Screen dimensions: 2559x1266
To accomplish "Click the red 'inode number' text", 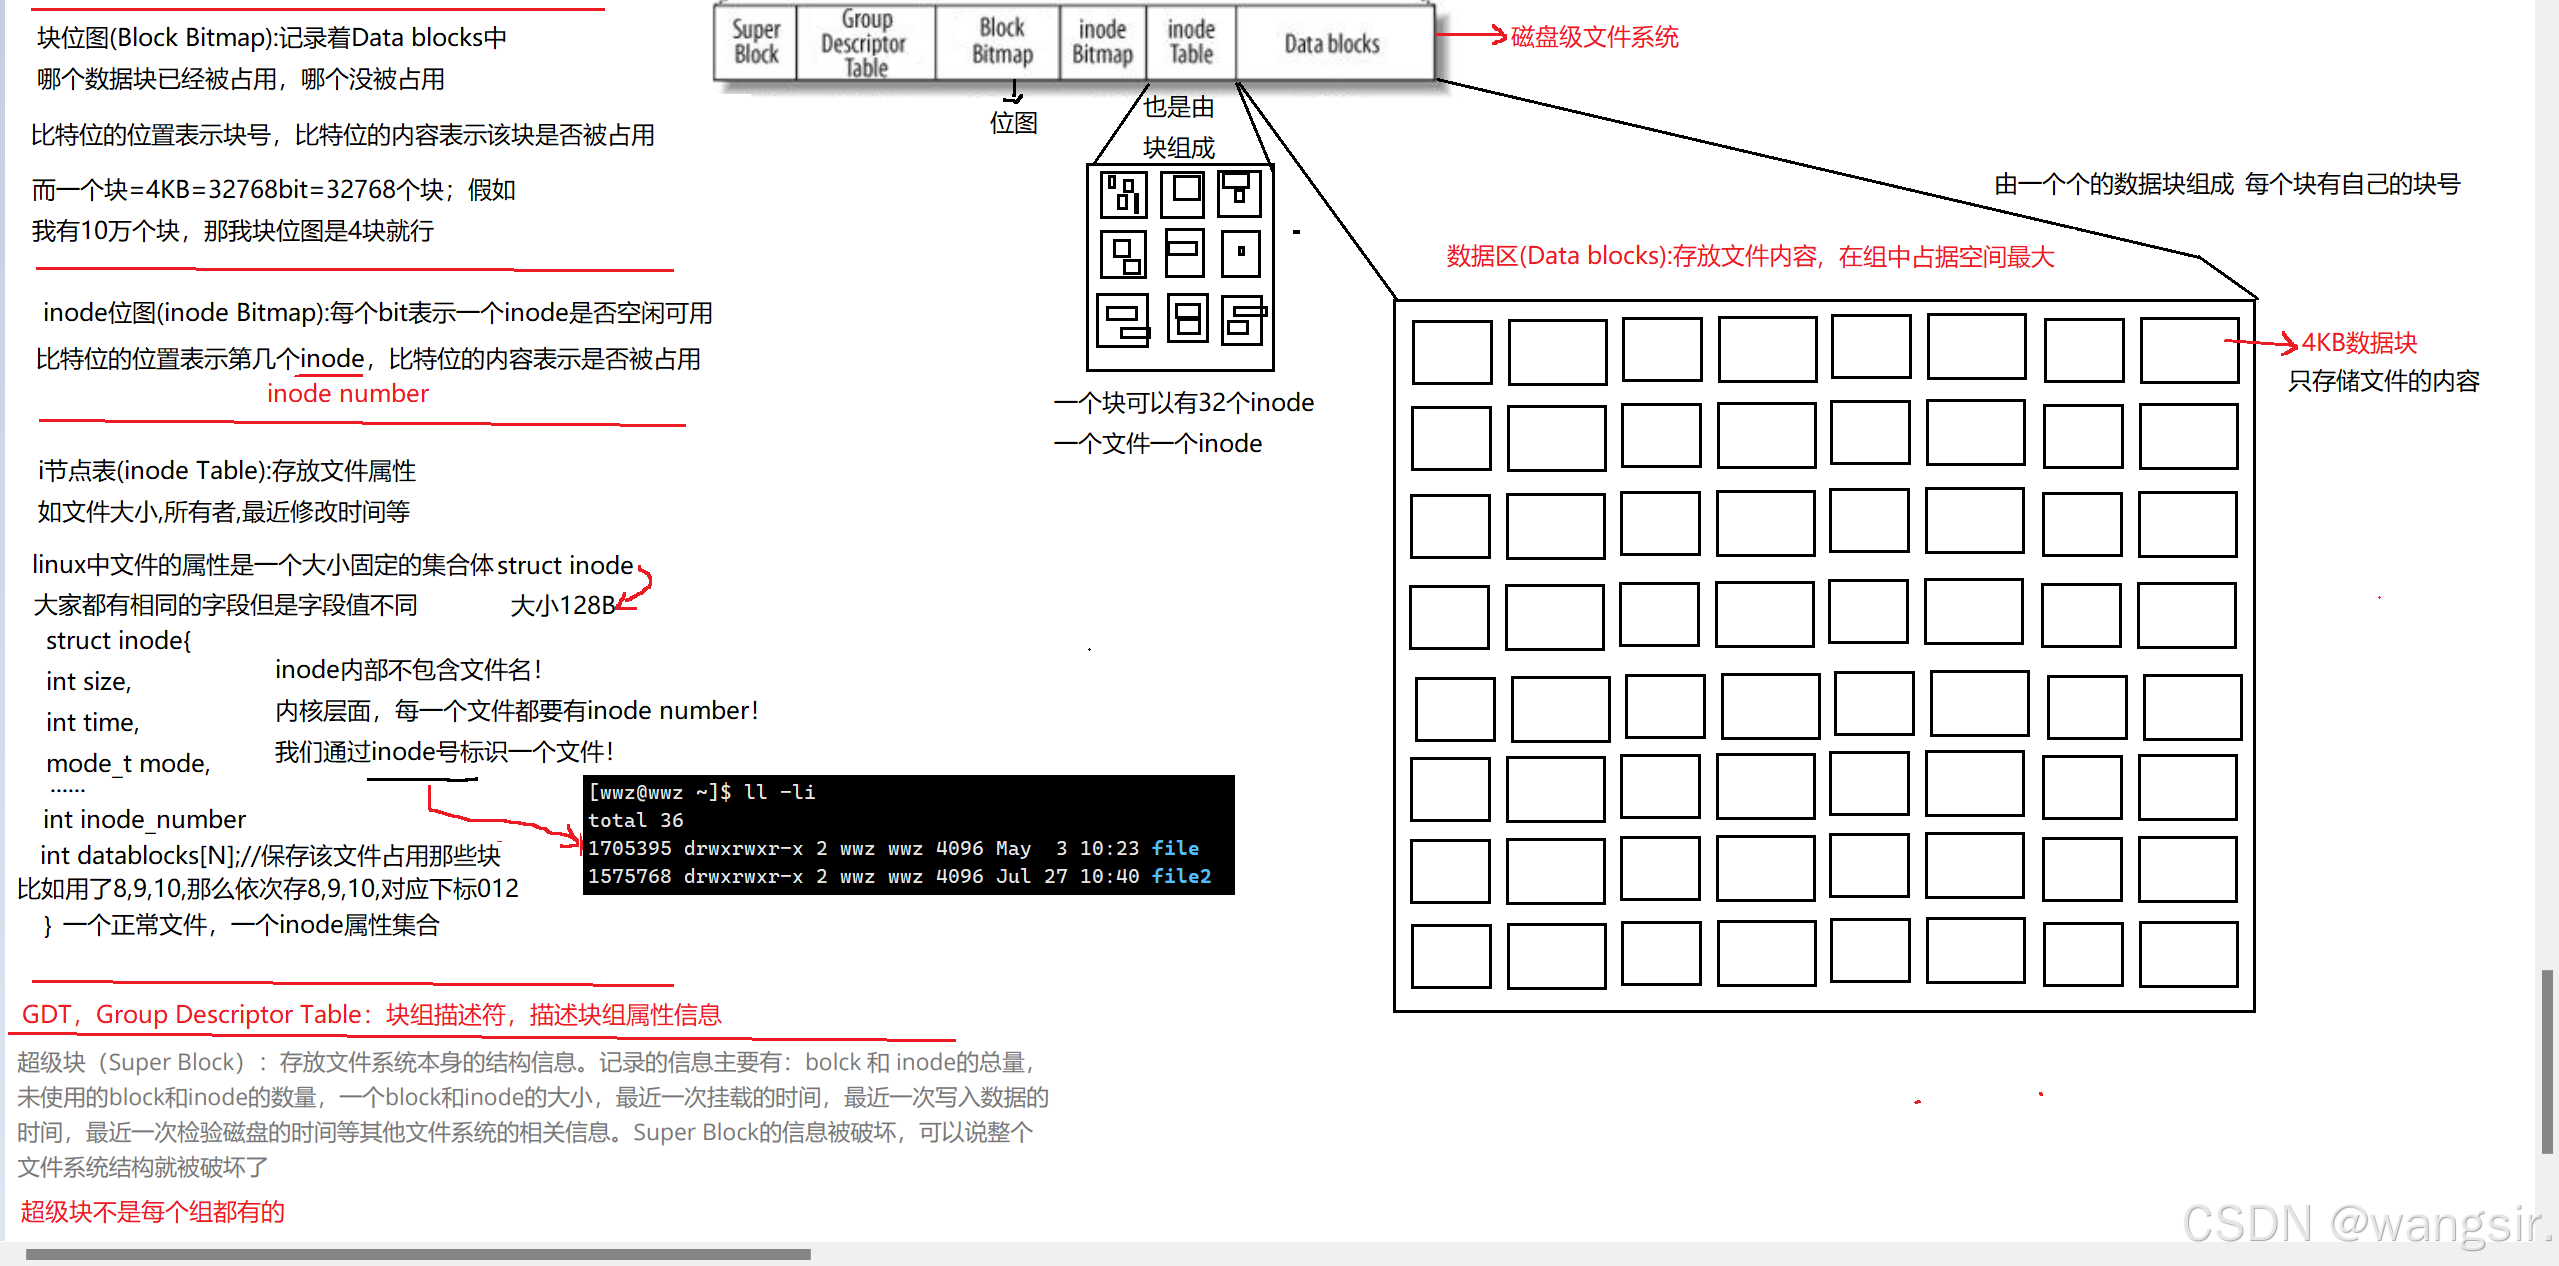I will tap(347, 393).
